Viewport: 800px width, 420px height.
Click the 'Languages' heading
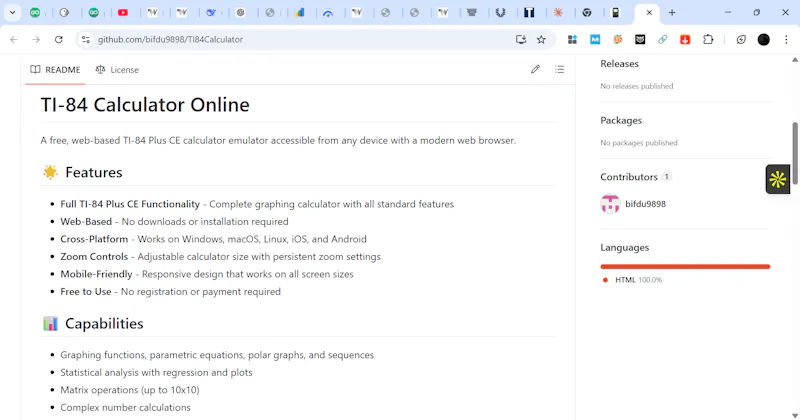pyautogui.click(x=624, y=248)
